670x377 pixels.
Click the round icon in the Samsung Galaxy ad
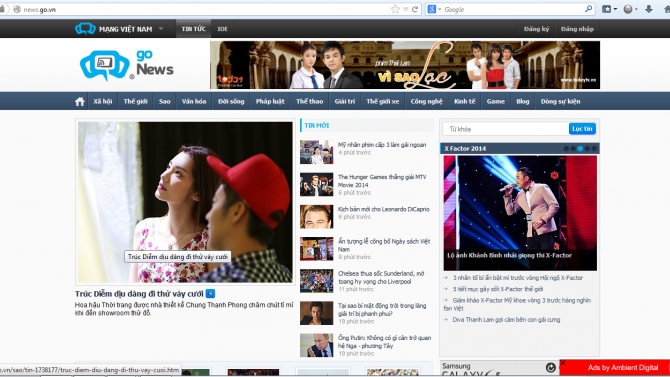click(x=551, y=367)
